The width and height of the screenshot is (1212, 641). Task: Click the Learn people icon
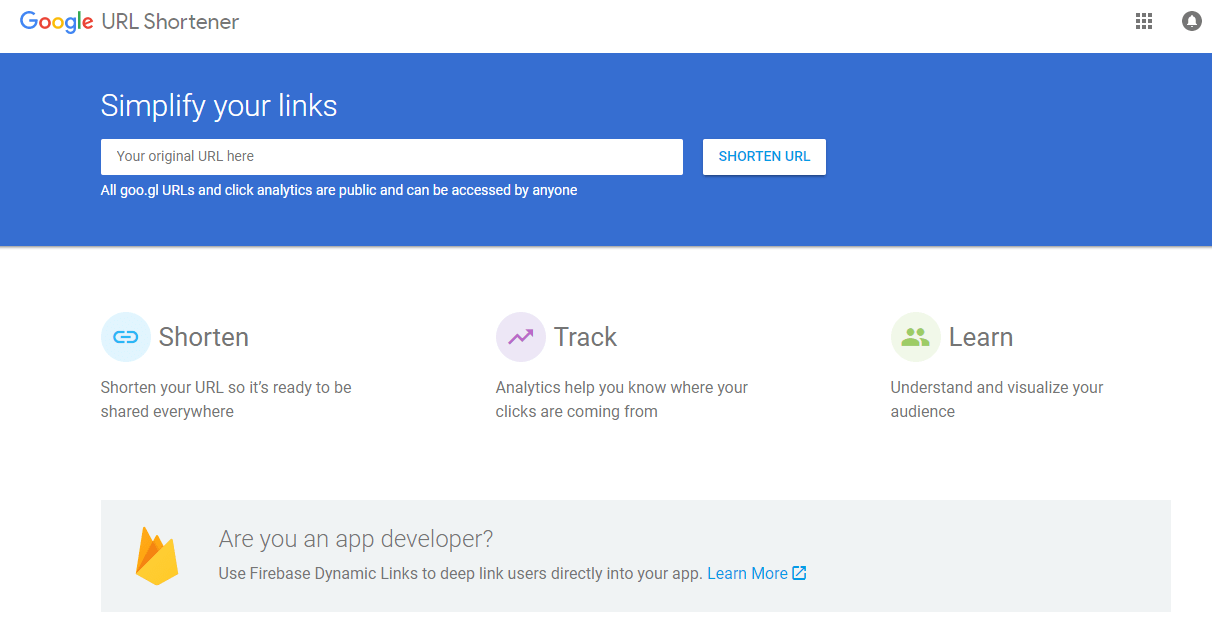(x=916, y=337)
